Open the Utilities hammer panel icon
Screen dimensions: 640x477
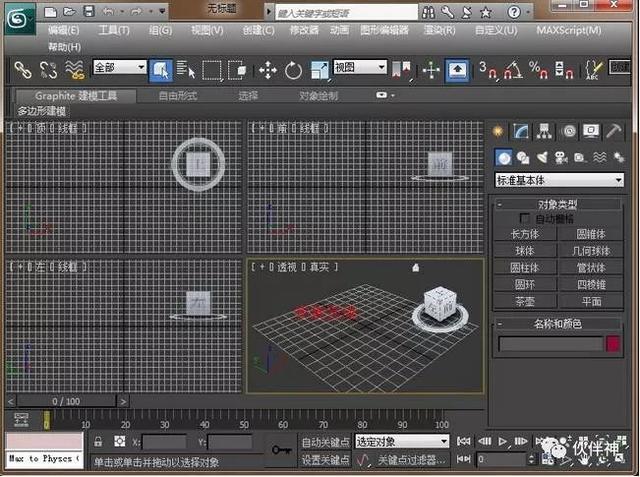coord(614,131)
